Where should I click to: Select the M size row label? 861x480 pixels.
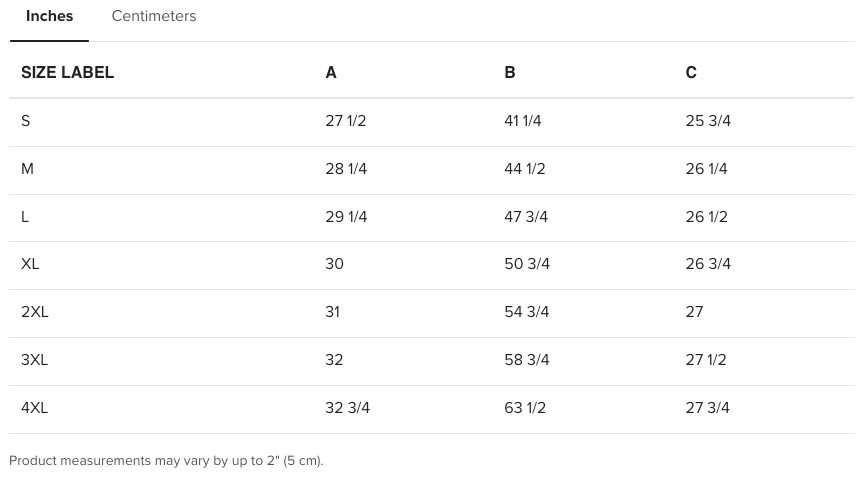pos(27,169)
